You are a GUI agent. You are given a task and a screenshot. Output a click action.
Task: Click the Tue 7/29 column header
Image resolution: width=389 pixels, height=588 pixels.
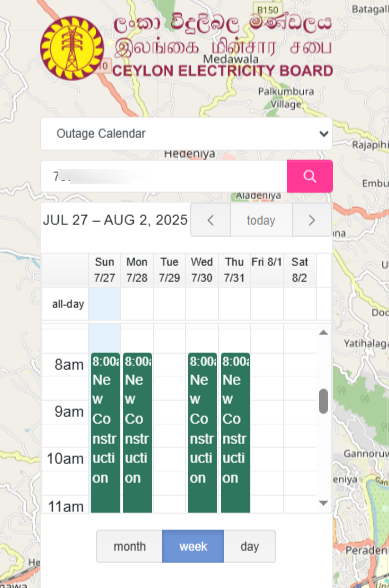(x=169, y=270)
